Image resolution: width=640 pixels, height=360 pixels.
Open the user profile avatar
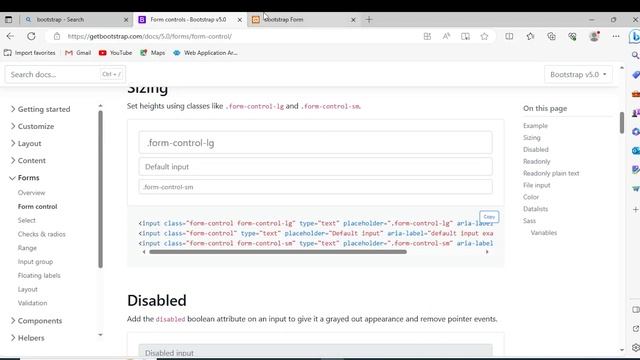[x=594, y=36]
